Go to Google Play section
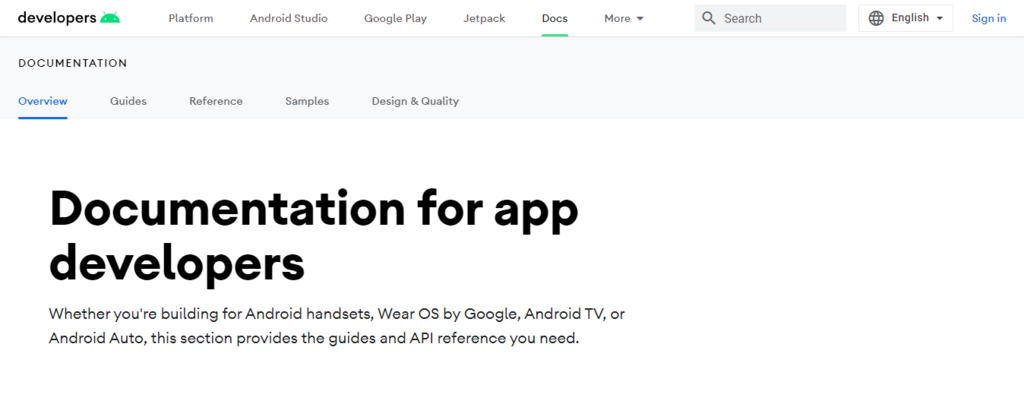The width and height of the screenshot is (1024, 407). (x=396, y=18)
